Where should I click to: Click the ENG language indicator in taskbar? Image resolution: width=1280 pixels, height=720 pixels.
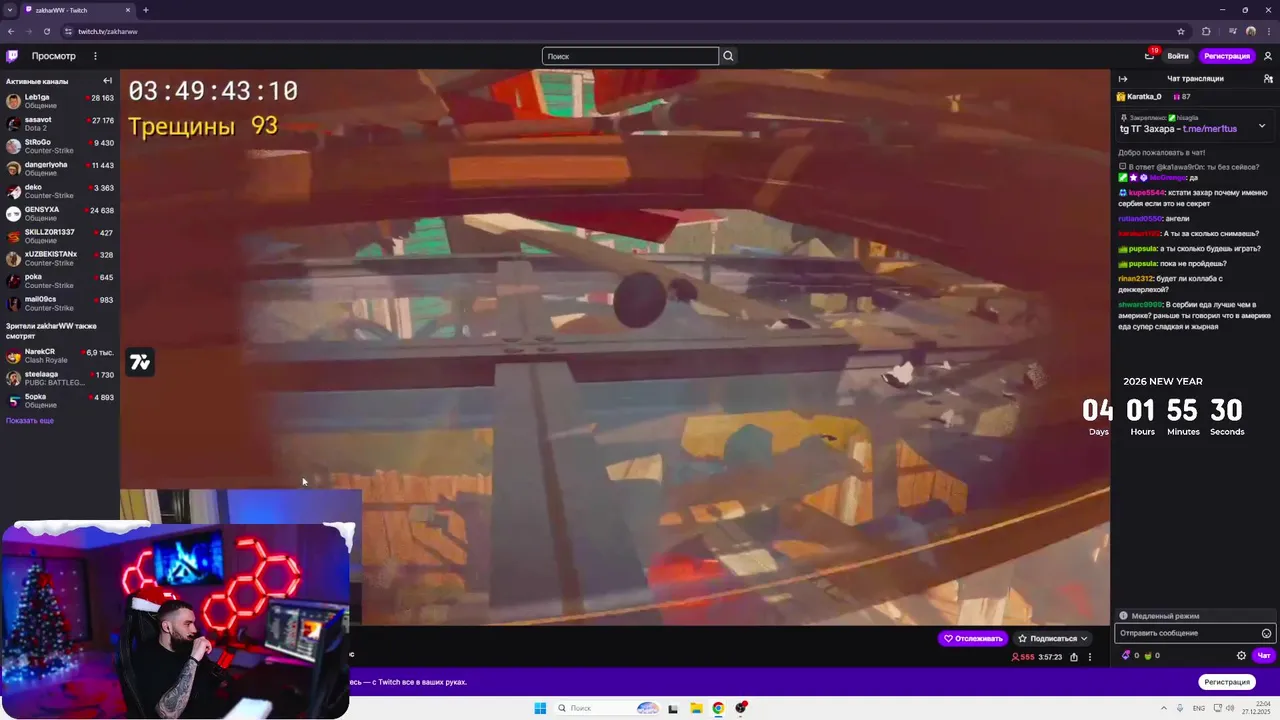pos(1199,708)
